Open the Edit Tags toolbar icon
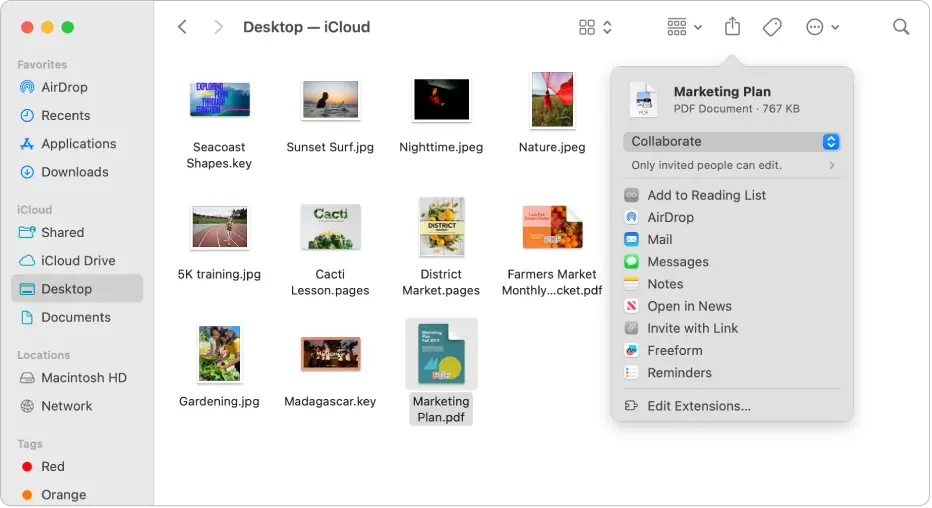The image size is (932, 508). 772,27
